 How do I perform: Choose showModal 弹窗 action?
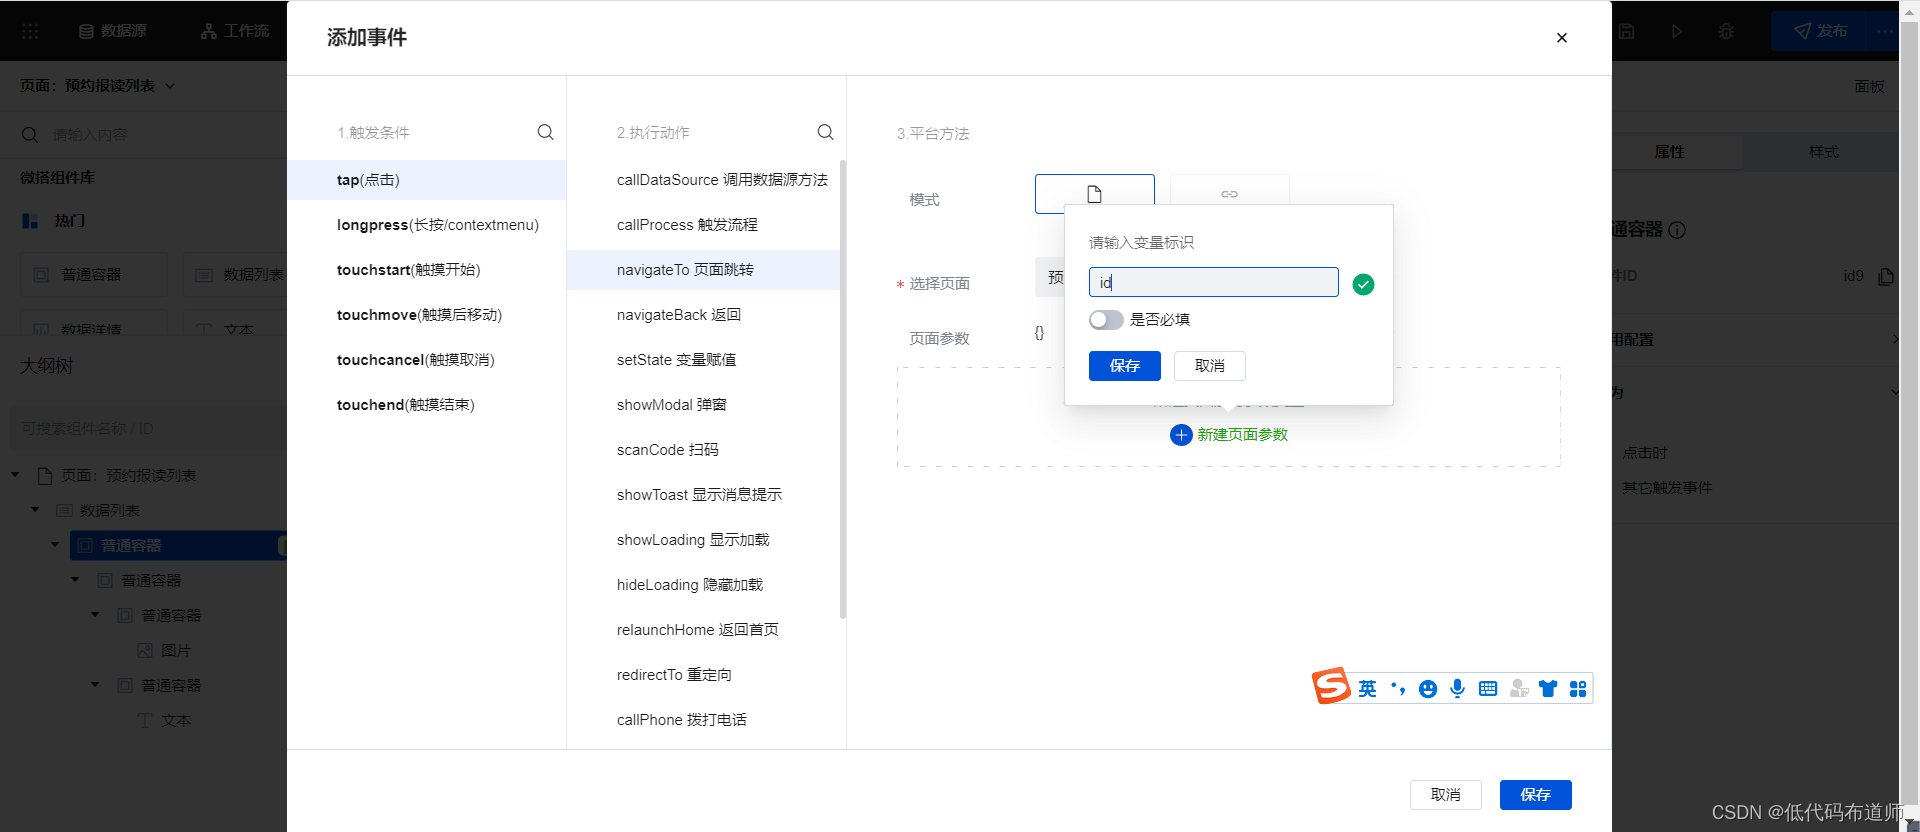pyautogui.click(x=704, y=405)
